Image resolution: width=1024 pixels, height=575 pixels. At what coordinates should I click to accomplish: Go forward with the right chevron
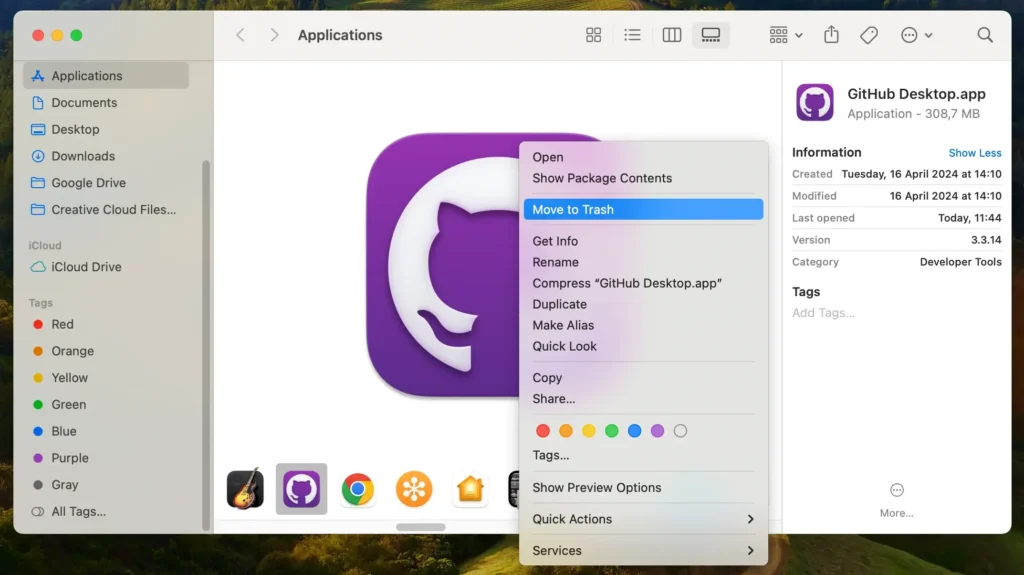[x=274, y=35]
